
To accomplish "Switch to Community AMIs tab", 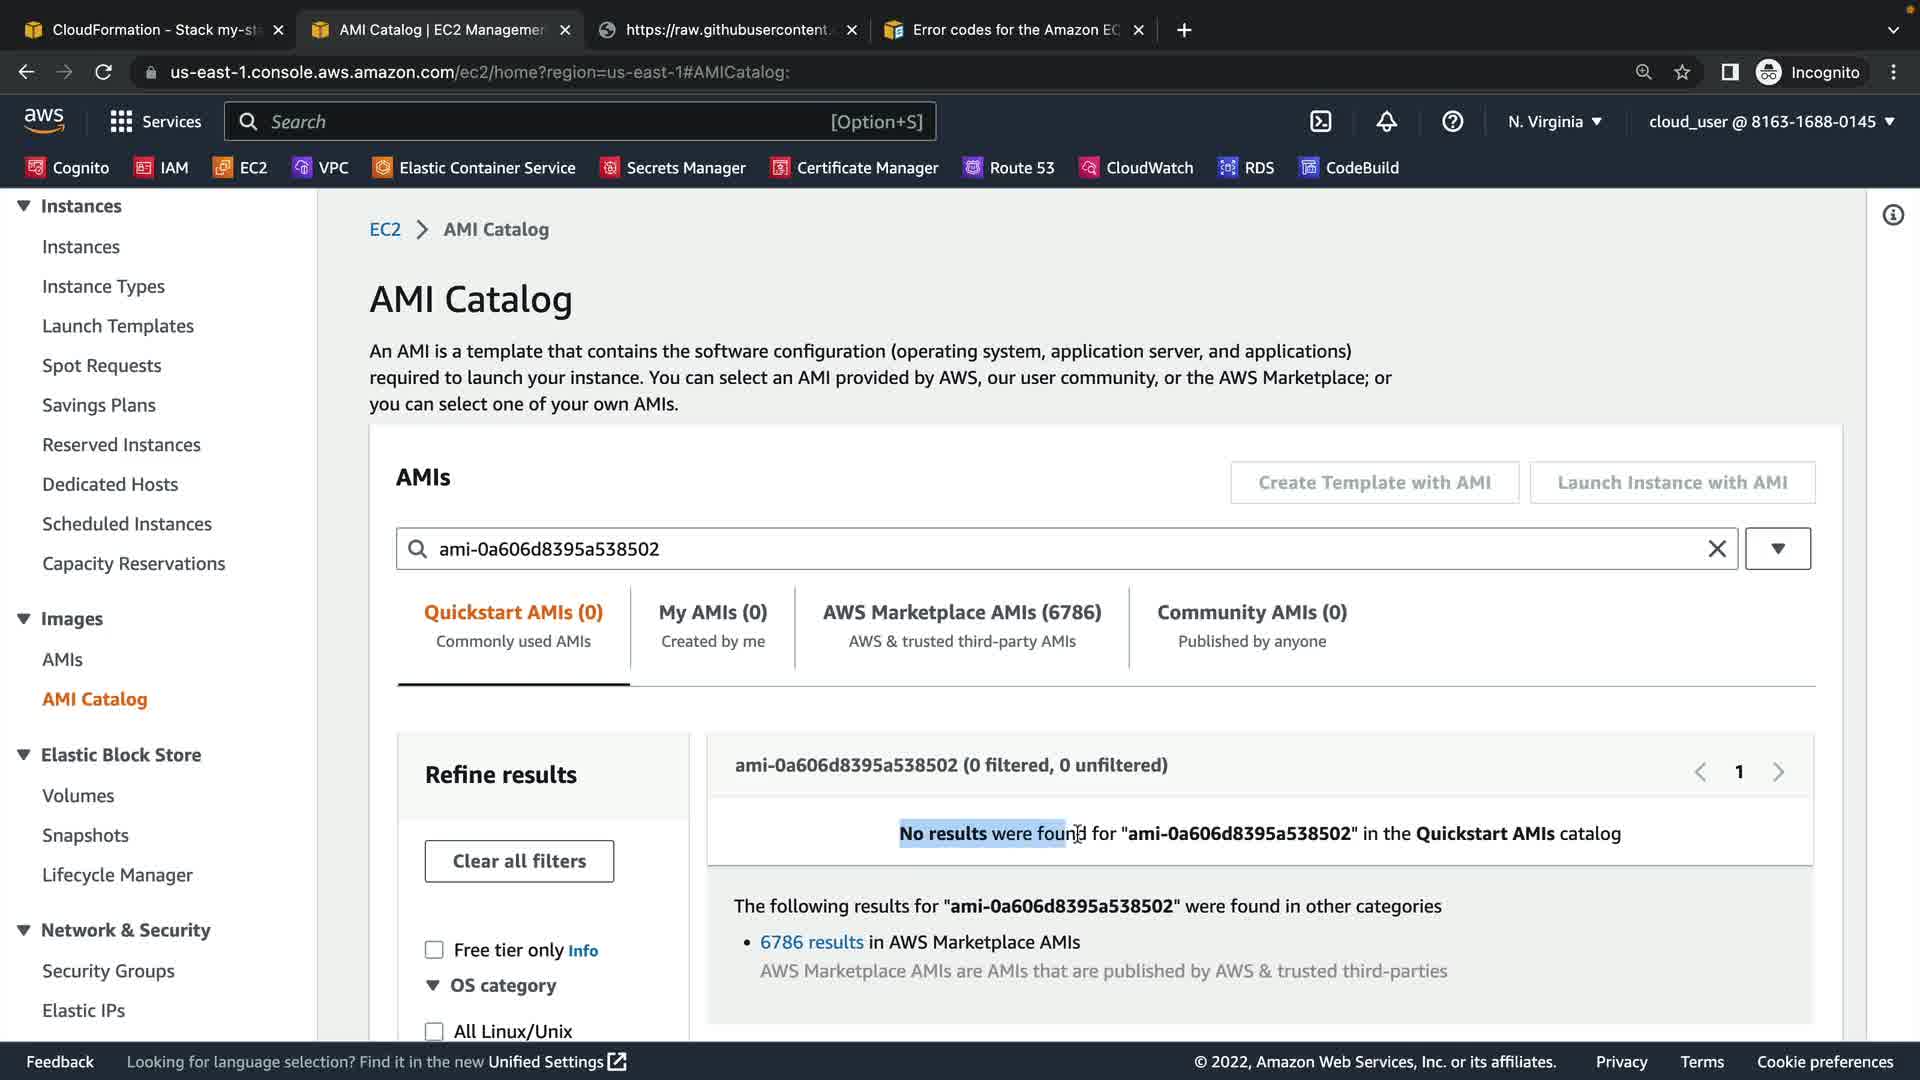I will pos(1251,625).
